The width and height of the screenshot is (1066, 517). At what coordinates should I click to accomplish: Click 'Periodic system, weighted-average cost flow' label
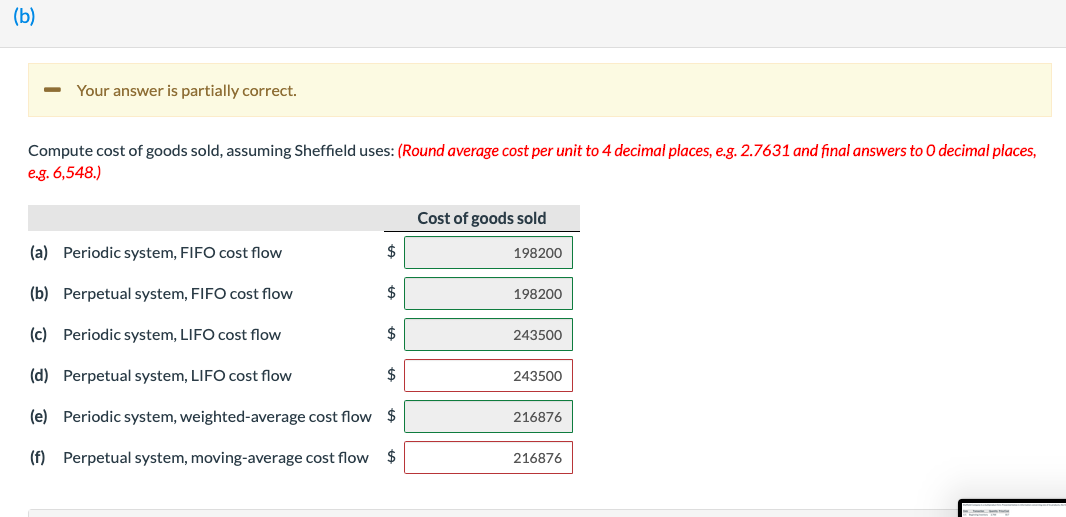218,416
